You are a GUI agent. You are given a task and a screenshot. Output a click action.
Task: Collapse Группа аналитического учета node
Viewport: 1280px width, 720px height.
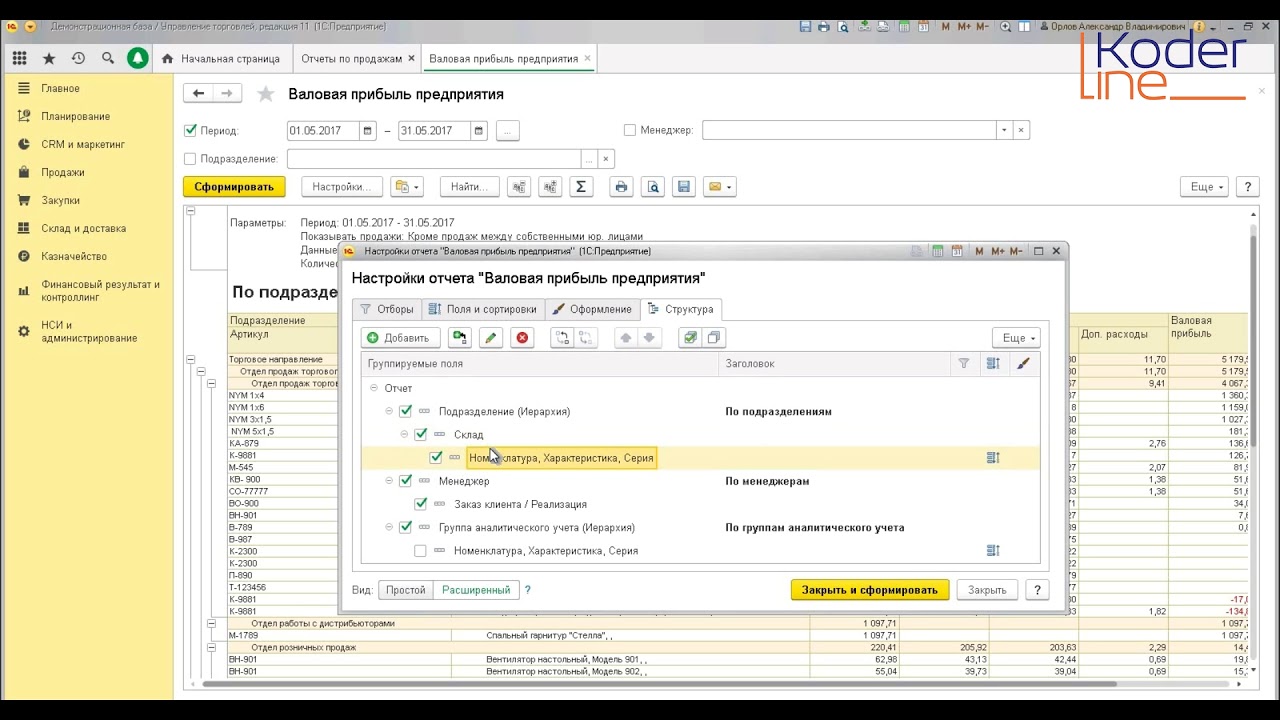(389, 527)
